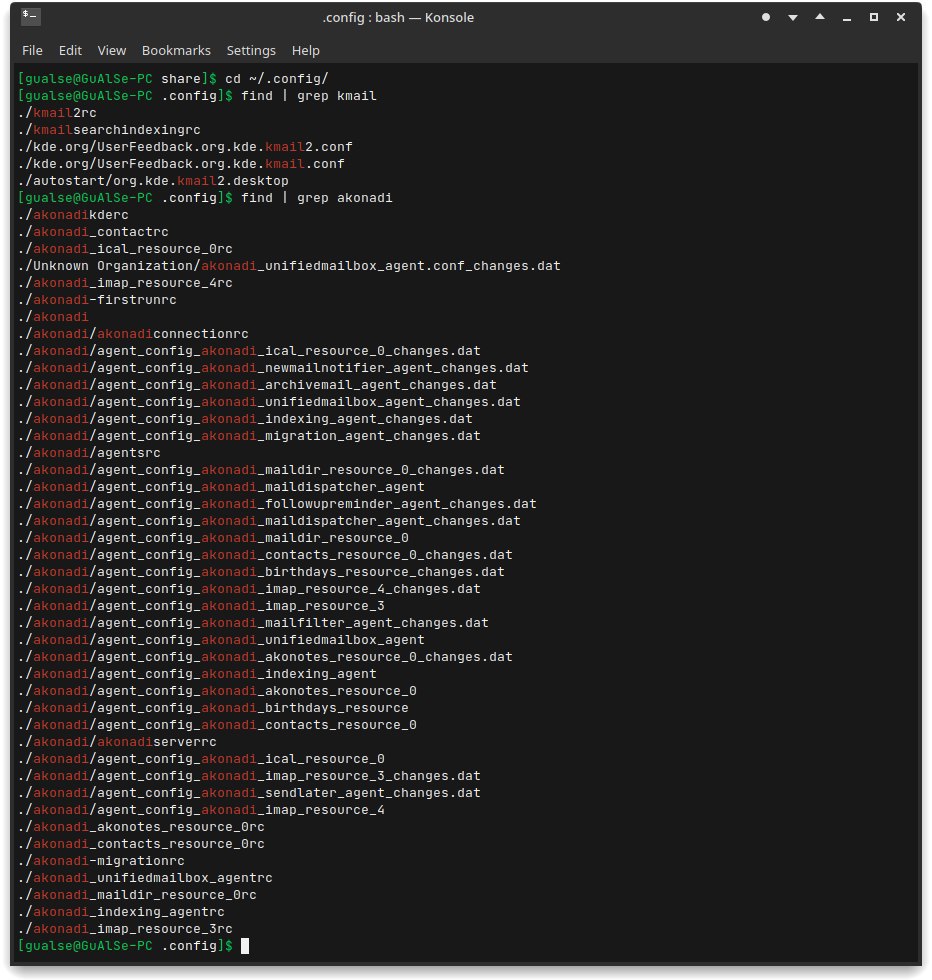Click the akonadiserverrc line
932x980 pixels.
pyautogui.click(x=118, y=742)
